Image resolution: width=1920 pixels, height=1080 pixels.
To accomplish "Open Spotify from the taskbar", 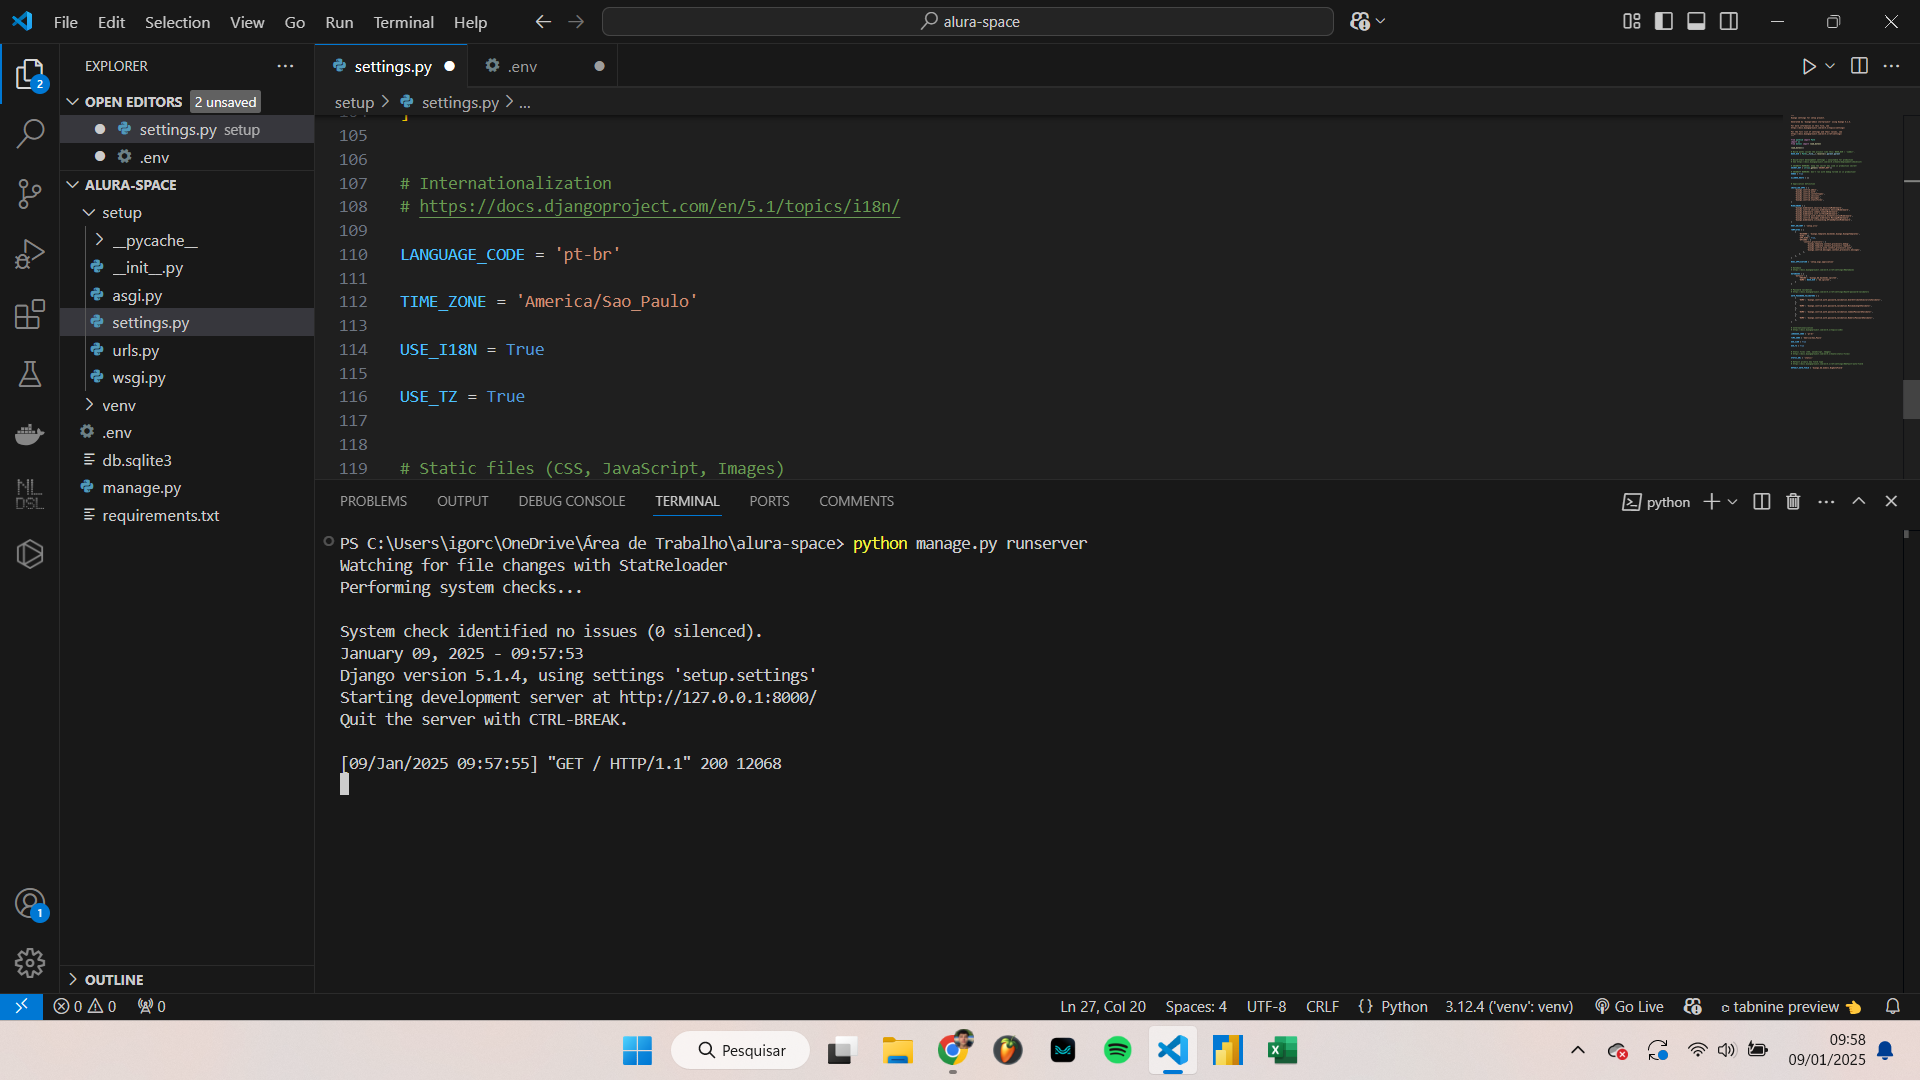I will coord(1117,1050).
